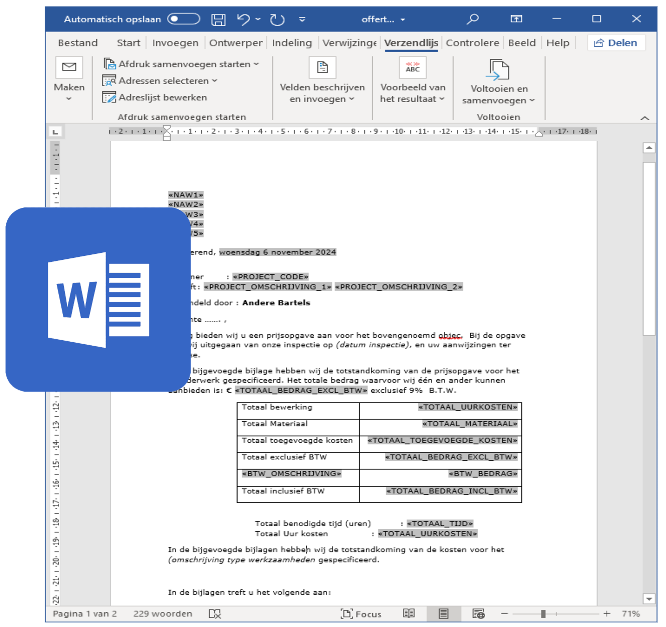
Task: Click the TOTAAL_TIJD merge field
Action: coord(440,523)
